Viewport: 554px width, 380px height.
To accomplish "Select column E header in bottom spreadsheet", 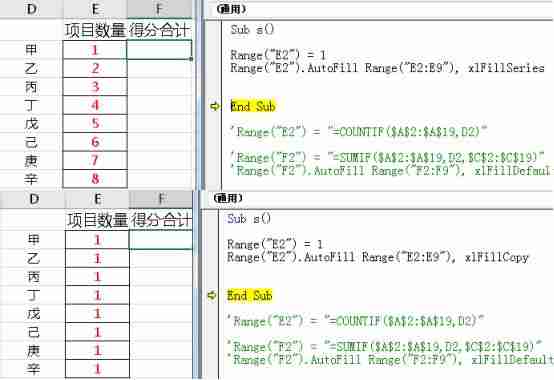I will click(x=98, y=199).
